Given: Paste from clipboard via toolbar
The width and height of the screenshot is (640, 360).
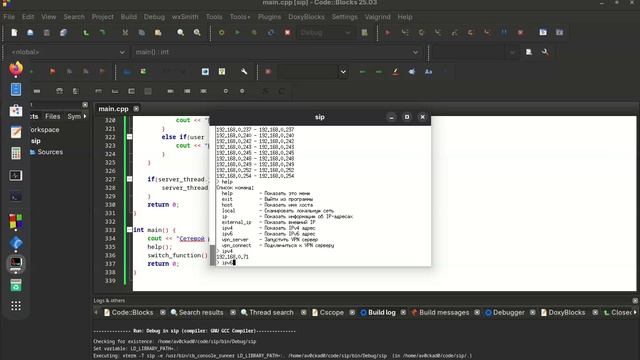Looking at the screenshot, I should (x=158, y=33).
